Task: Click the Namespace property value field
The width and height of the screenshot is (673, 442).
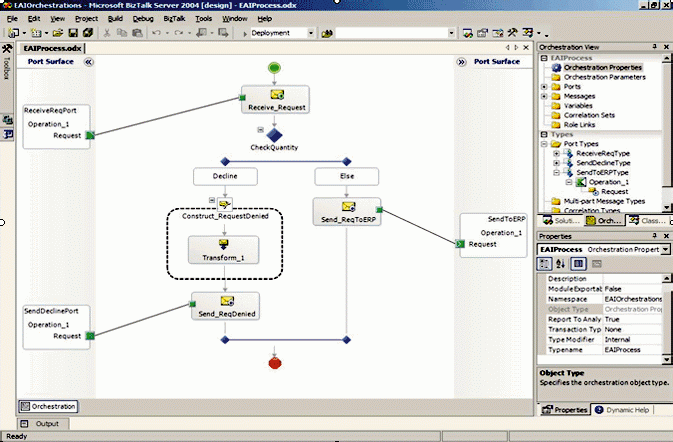Action: coord(634,299)
